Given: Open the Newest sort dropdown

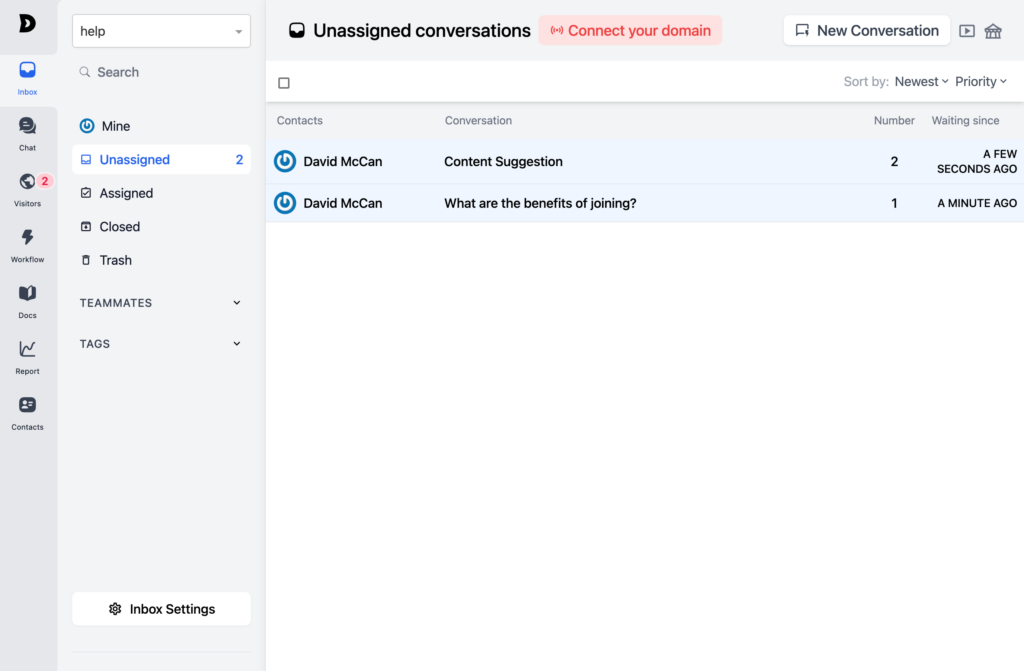Looking at the screenshot, I should pyautogui.click(x=921, y=82).
